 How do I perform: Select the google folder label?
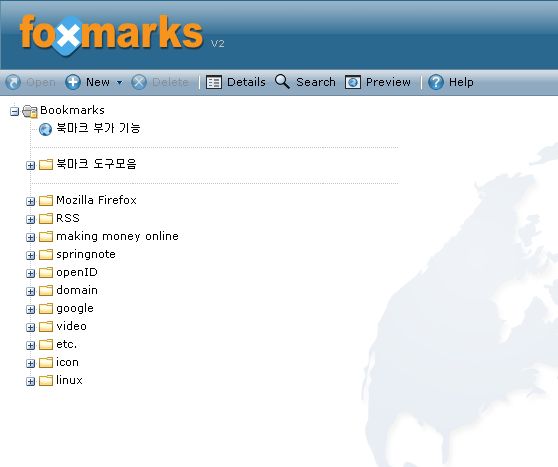pyautogui.click(x=75, y=309)
